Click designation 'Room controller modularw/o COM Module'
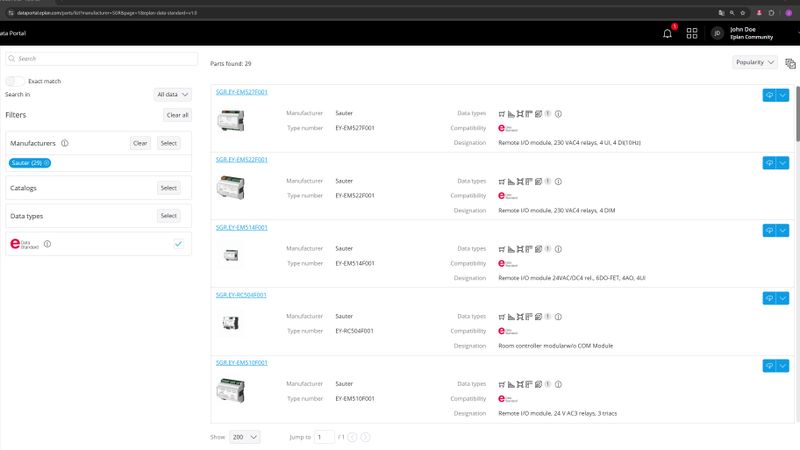This screenshot has height=450, width=800. click(x=556, y=346)
